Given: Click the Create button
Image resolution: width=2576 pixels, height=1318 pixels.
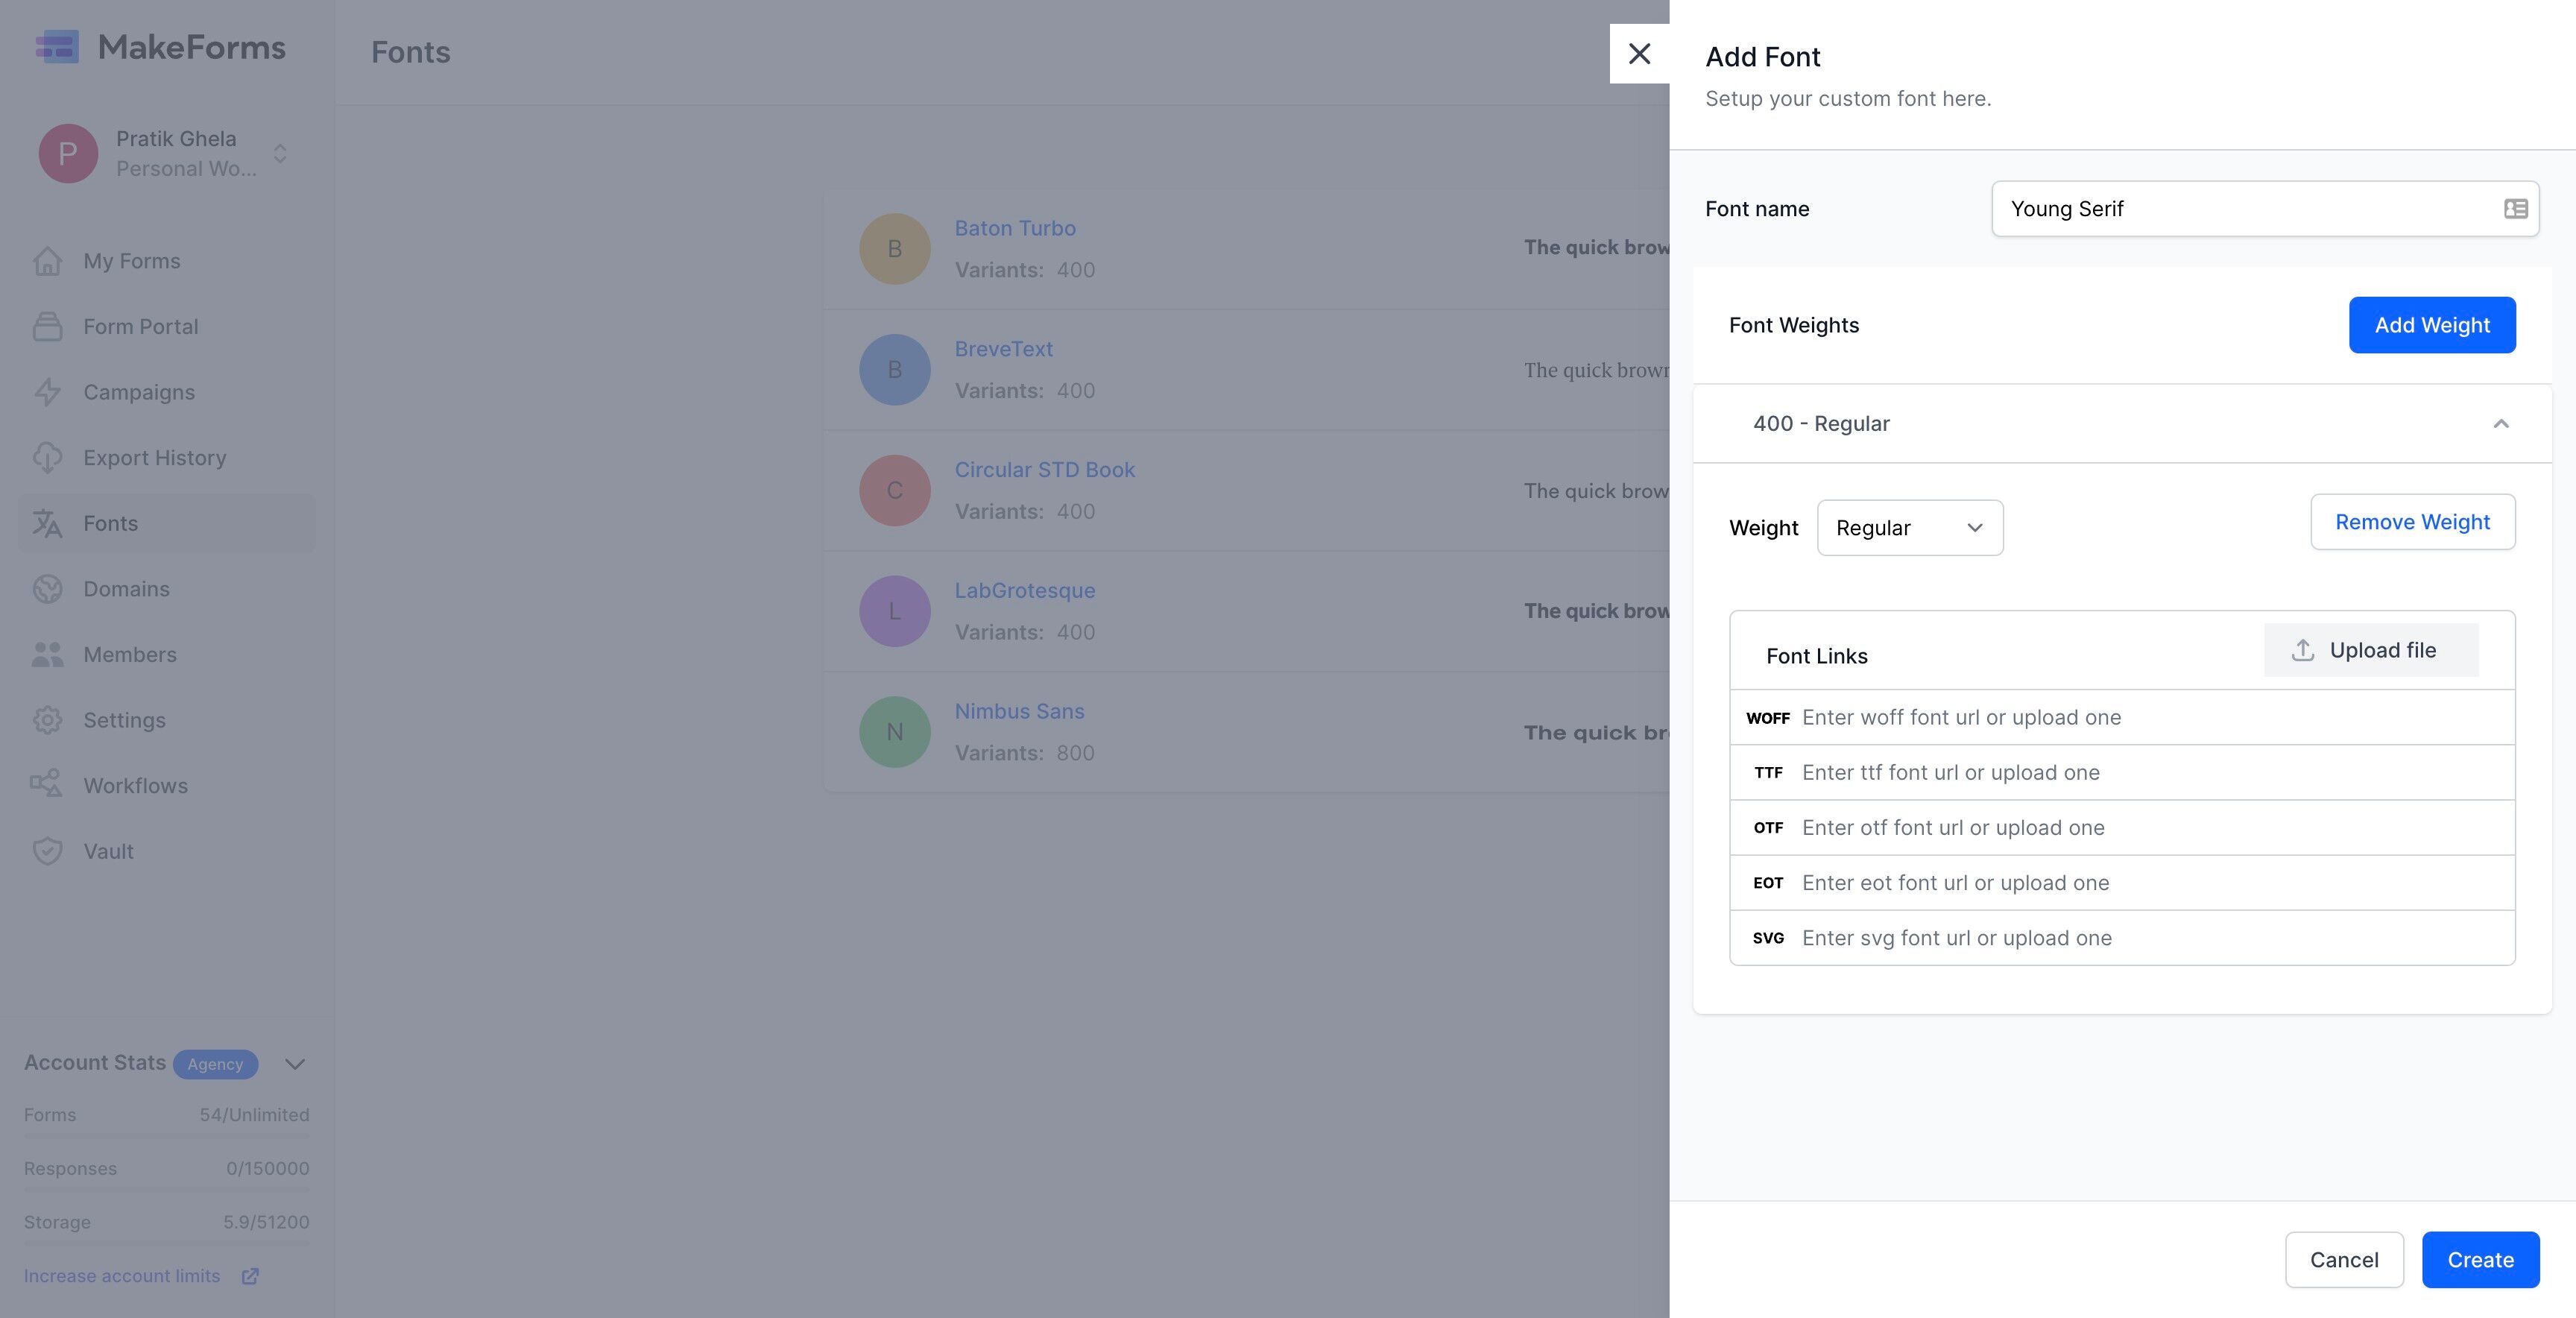Looking at the screenshot, I should tap(2480, 1260).
